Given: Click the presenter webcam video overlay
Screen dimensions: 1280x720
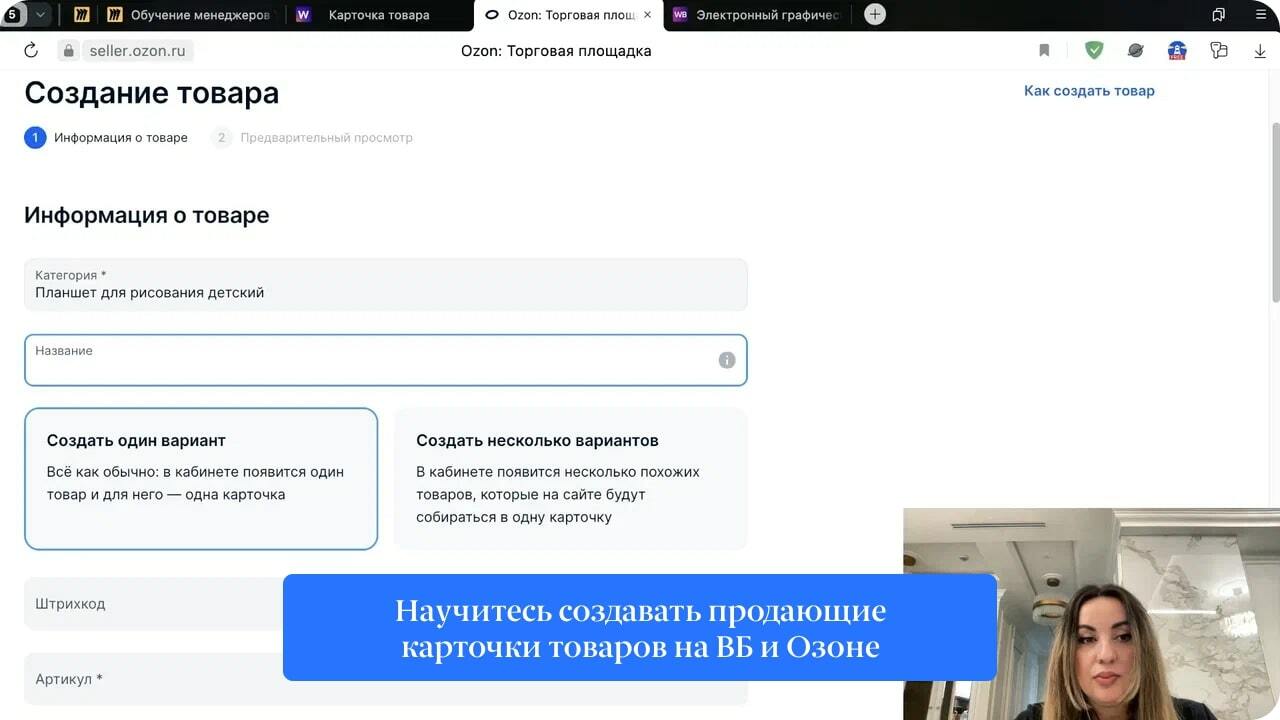Looking at the screenshot, I should [x=1091, y=614].
